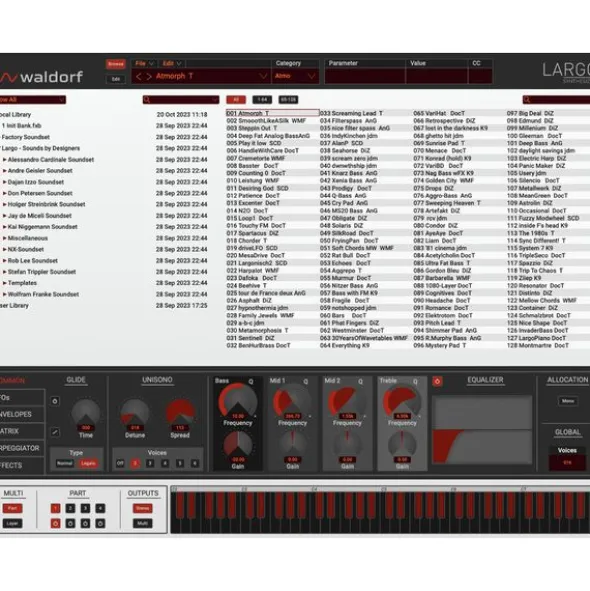Click the Edit view button below Browse
This screenshot has width=590, height=591.
pyautogui.click(x=115, y=79)
